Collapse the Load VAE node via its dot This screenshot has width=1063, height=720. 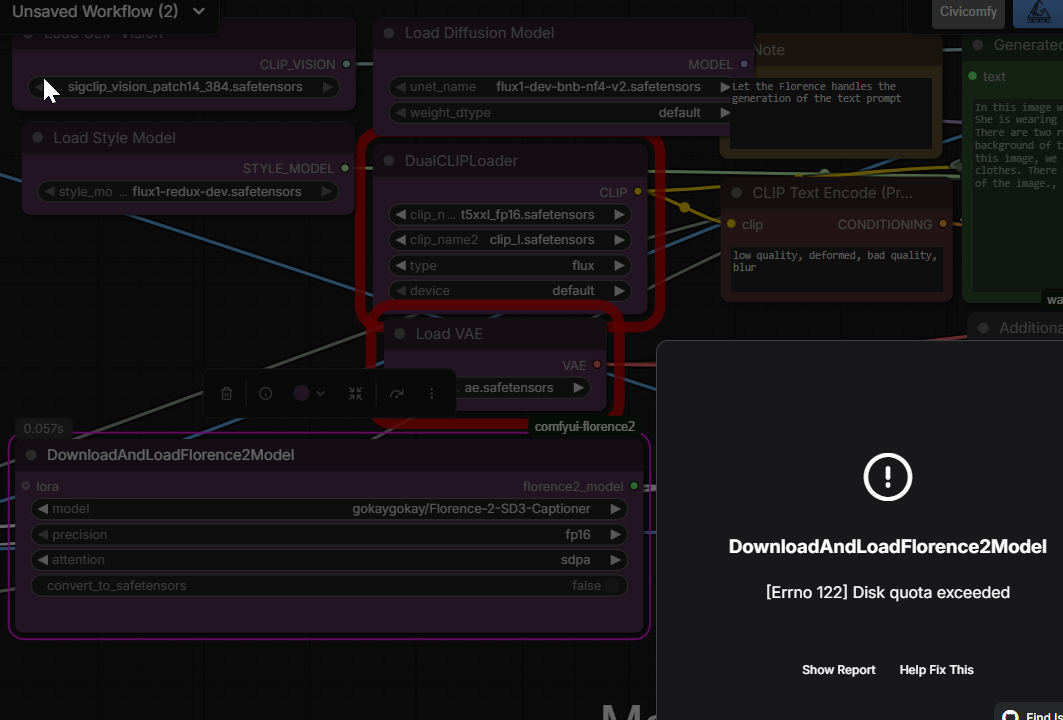tap(400, 334)
